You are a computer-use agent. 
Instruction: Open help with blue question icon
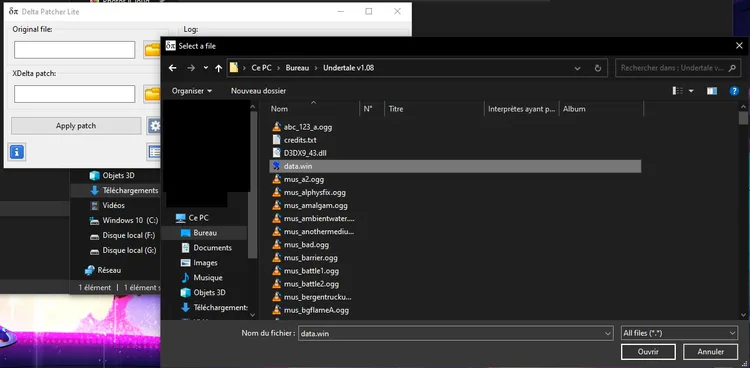tap(734, 91)
